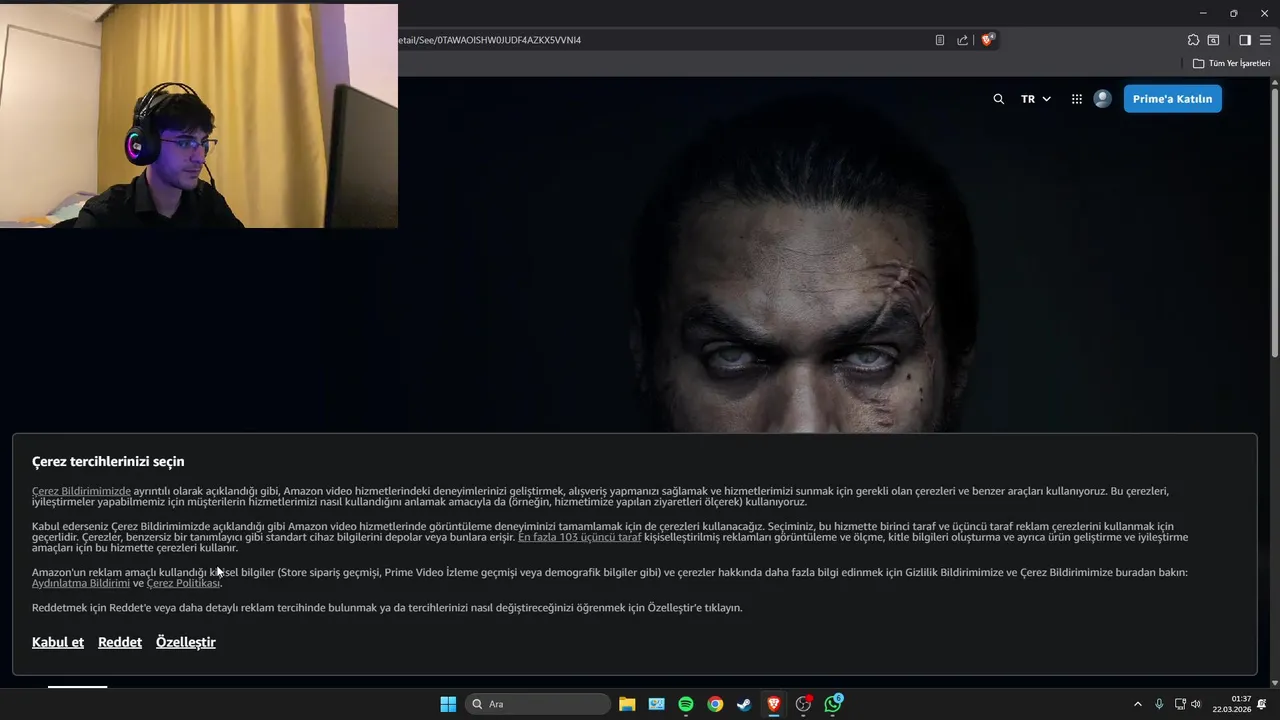Open the Prime Video search icon
1280x720 pixels.
coord(998,99)
